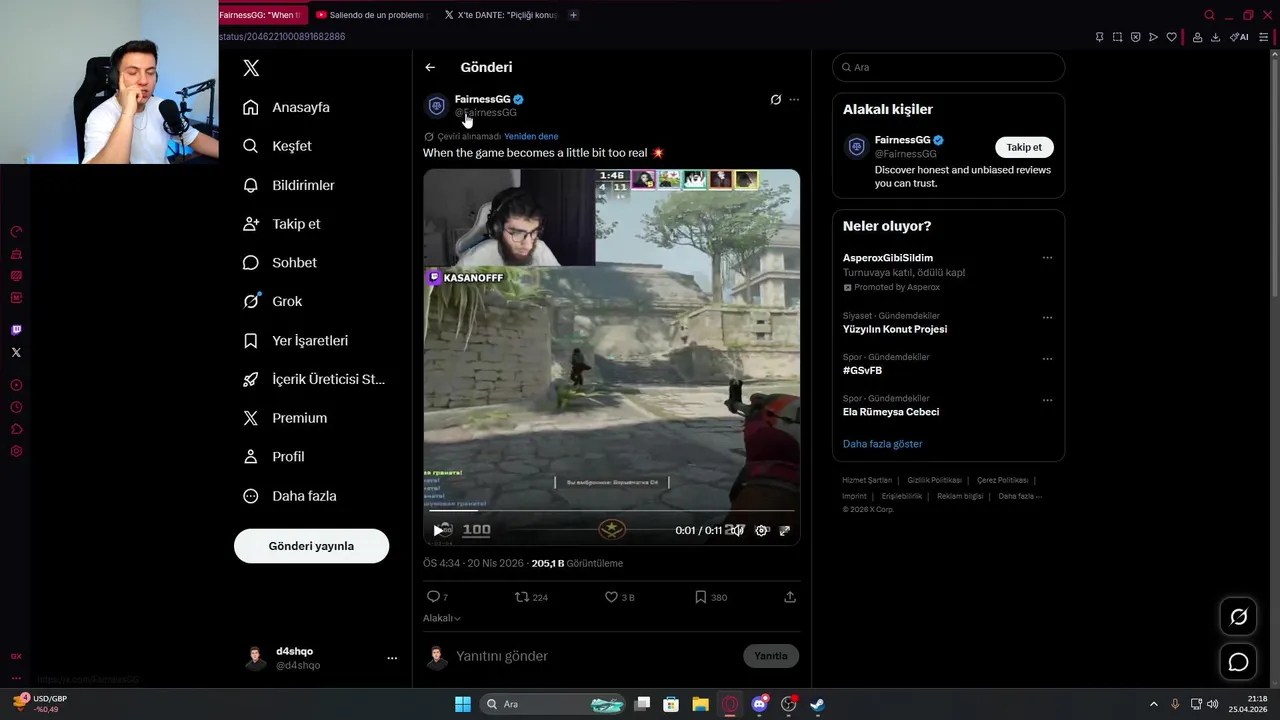Click Opera tab search magnifier icon
Screen dimensions: 1280x720
(1209, 15)
